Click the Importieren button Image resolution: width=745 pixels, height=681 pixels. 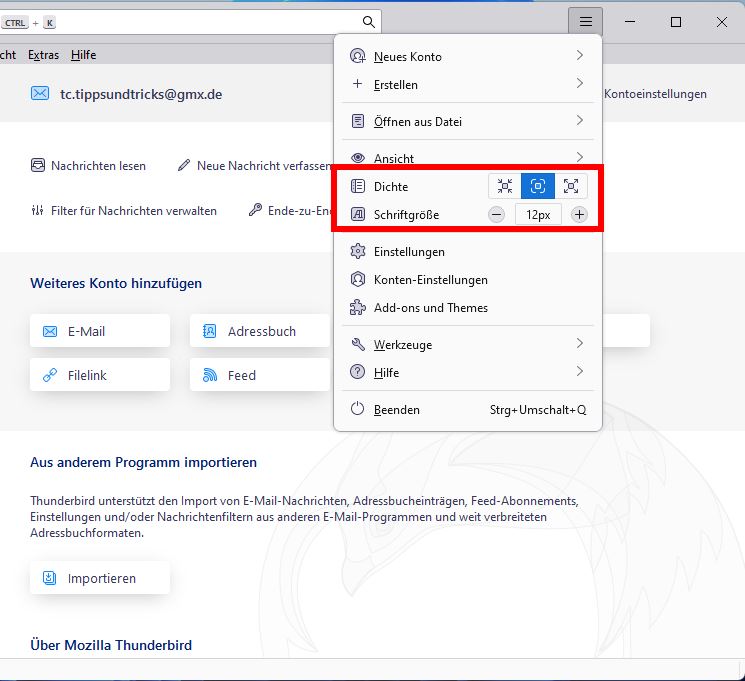click(x=100, y=578)
